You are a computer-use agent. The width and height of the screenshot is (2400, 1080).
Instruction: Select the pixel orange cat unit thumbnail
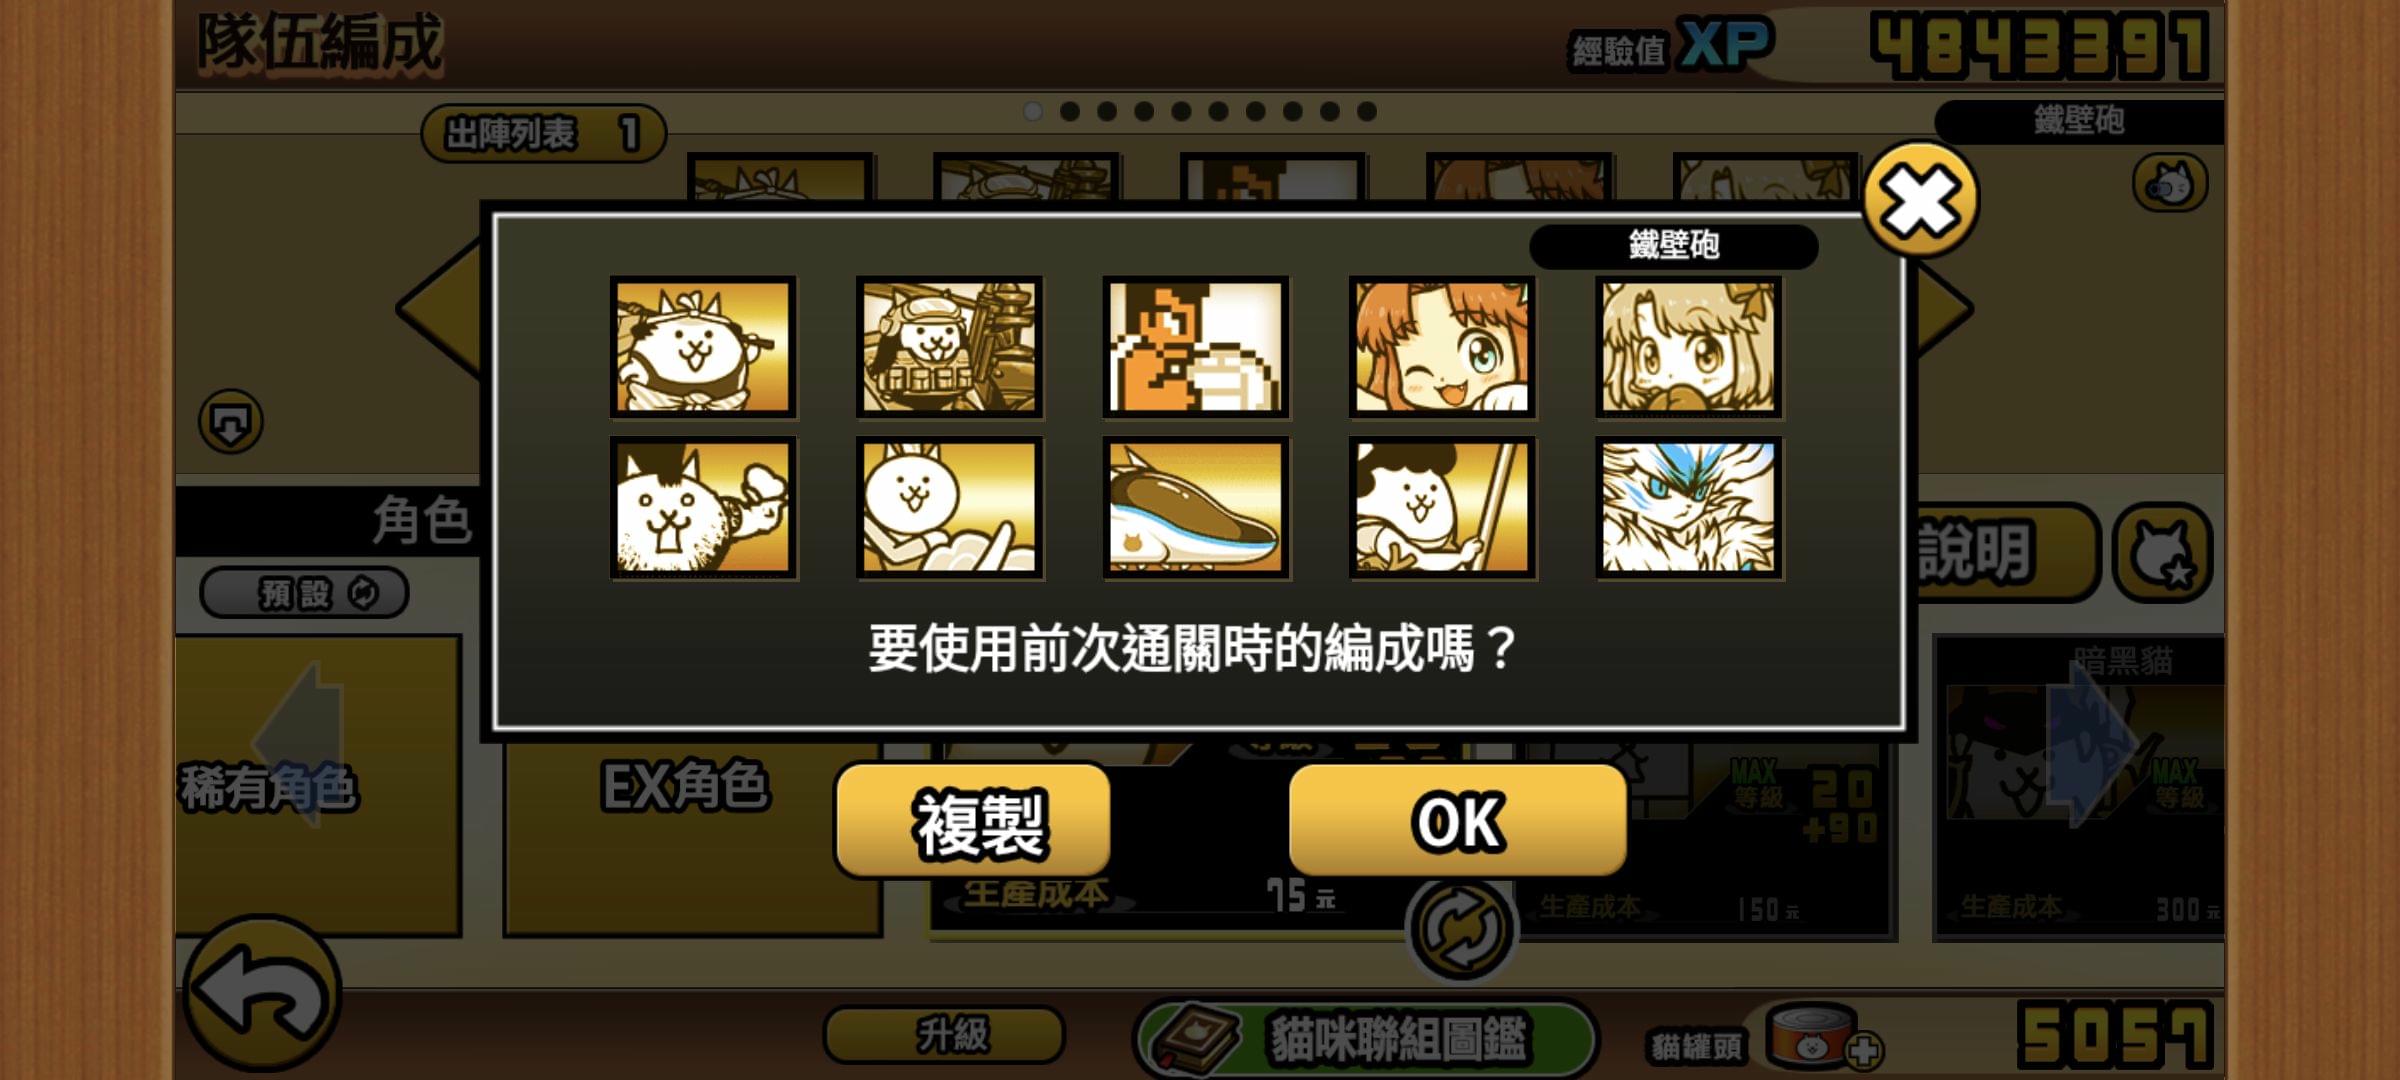[x=1196, y=347]
